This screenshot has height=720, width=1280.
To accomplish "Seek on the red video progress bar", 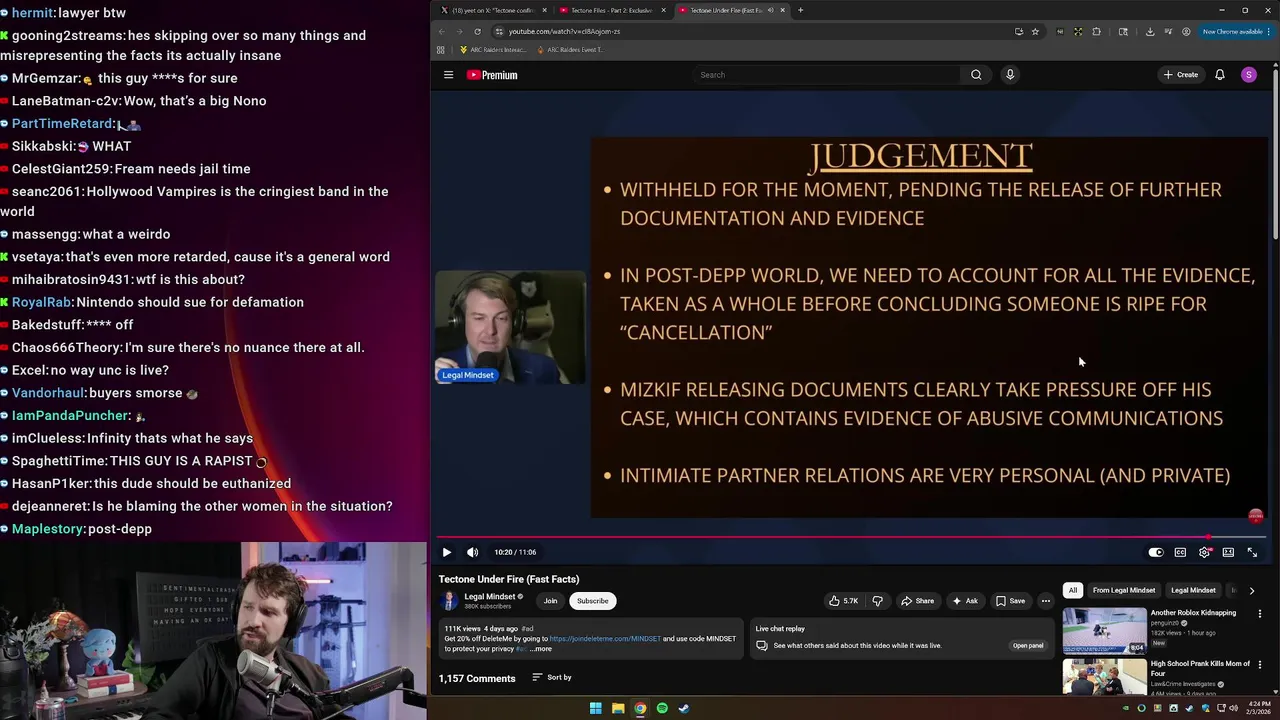I will click(852, 537).
